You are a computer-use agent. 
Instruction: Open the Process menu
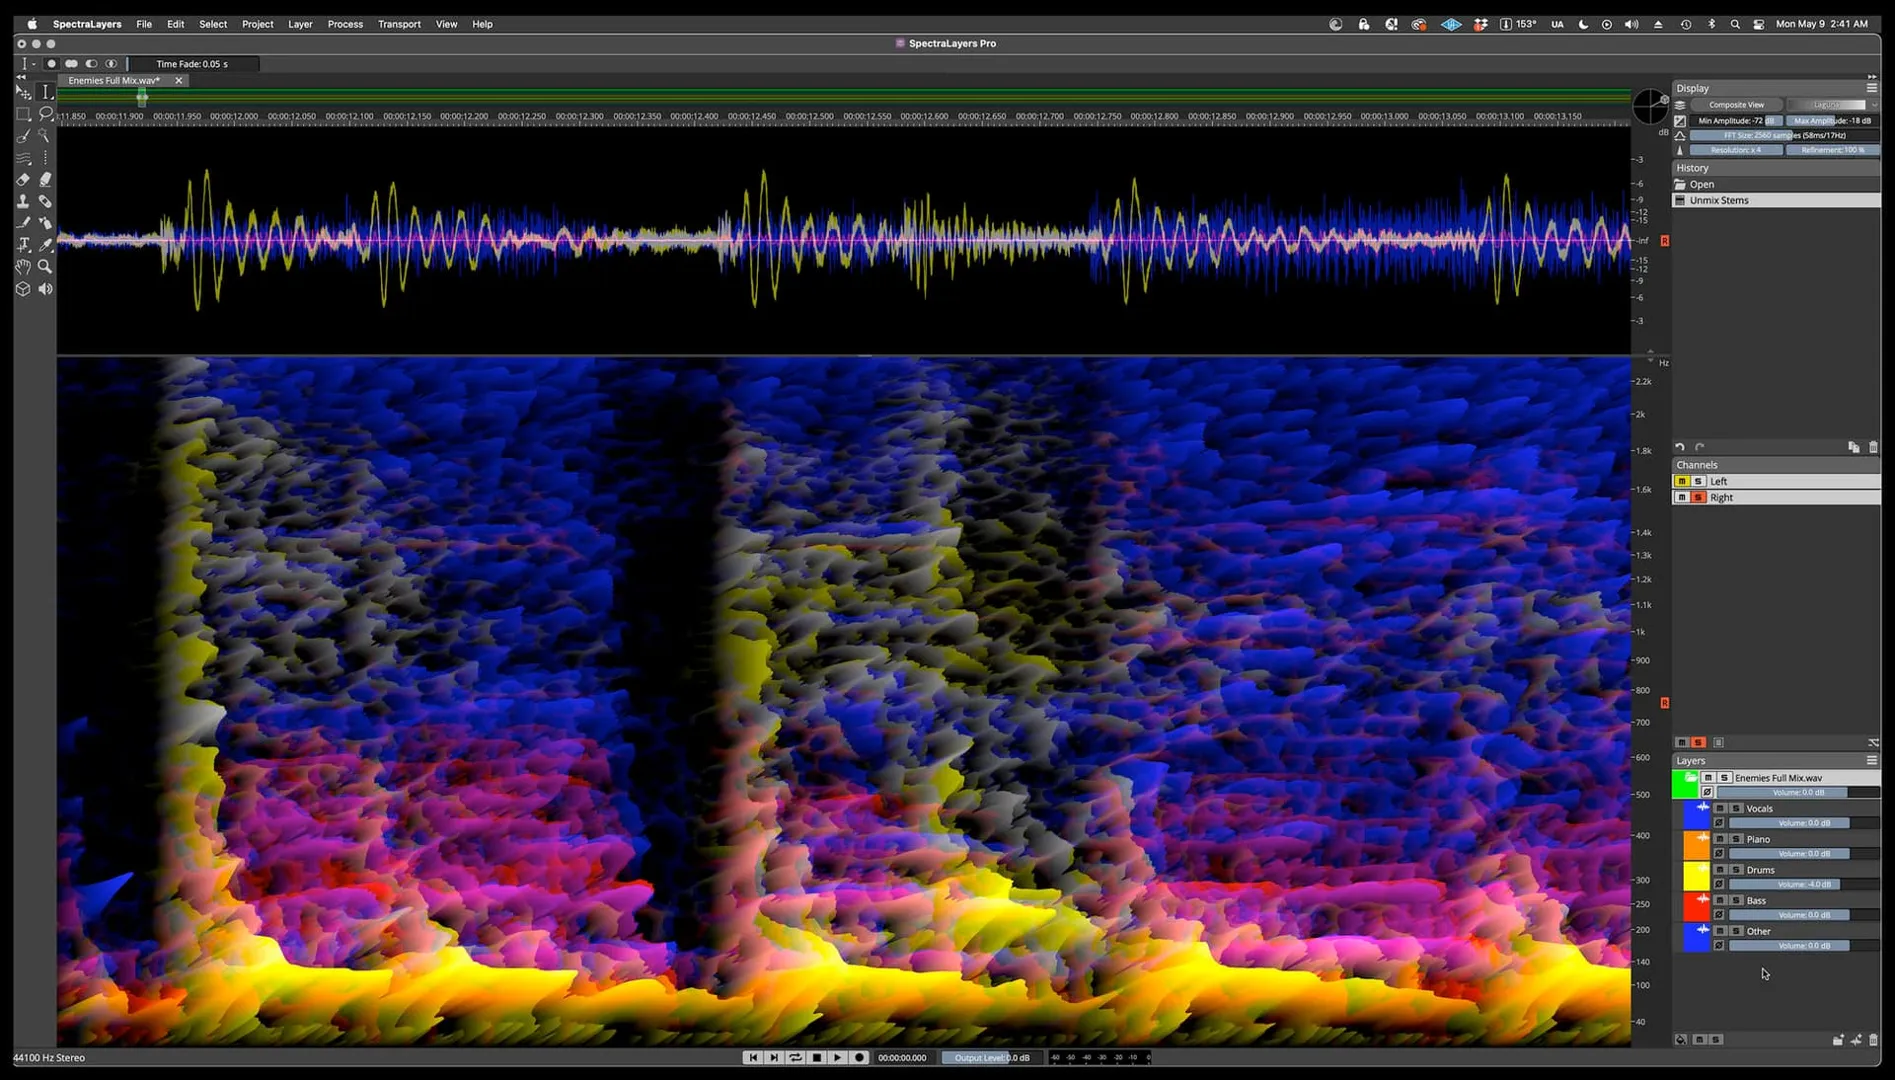point(345,24)
